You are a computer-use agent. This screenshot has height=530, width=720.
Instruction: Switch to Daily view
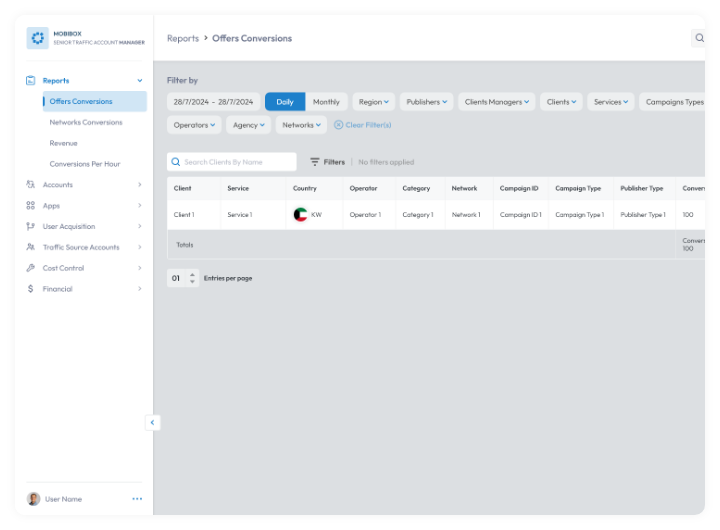pyautogui.click(x=285, y=102)
